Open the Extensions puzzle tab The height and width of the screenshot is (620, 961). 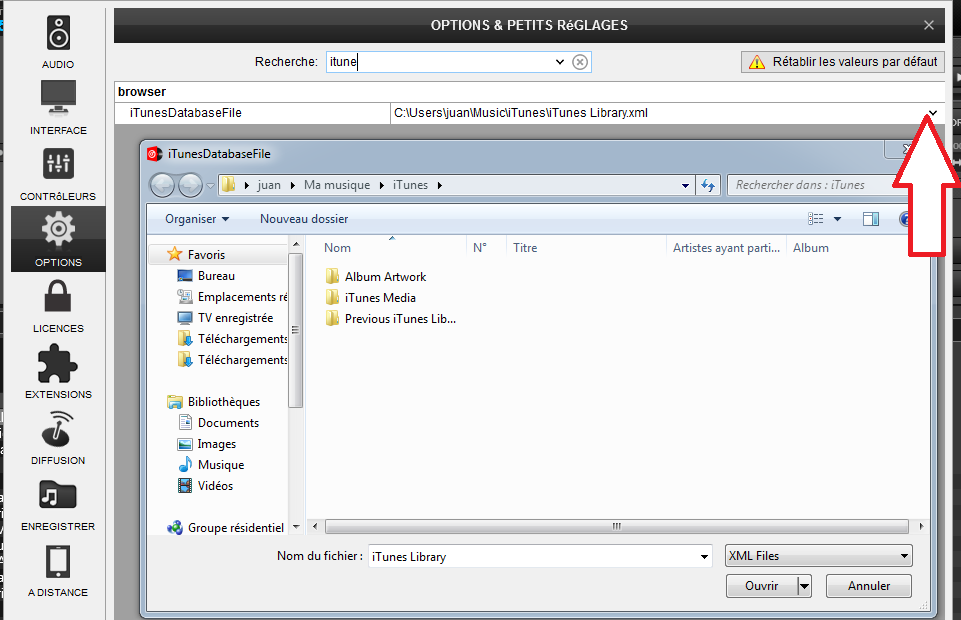[x=58, y=371]
